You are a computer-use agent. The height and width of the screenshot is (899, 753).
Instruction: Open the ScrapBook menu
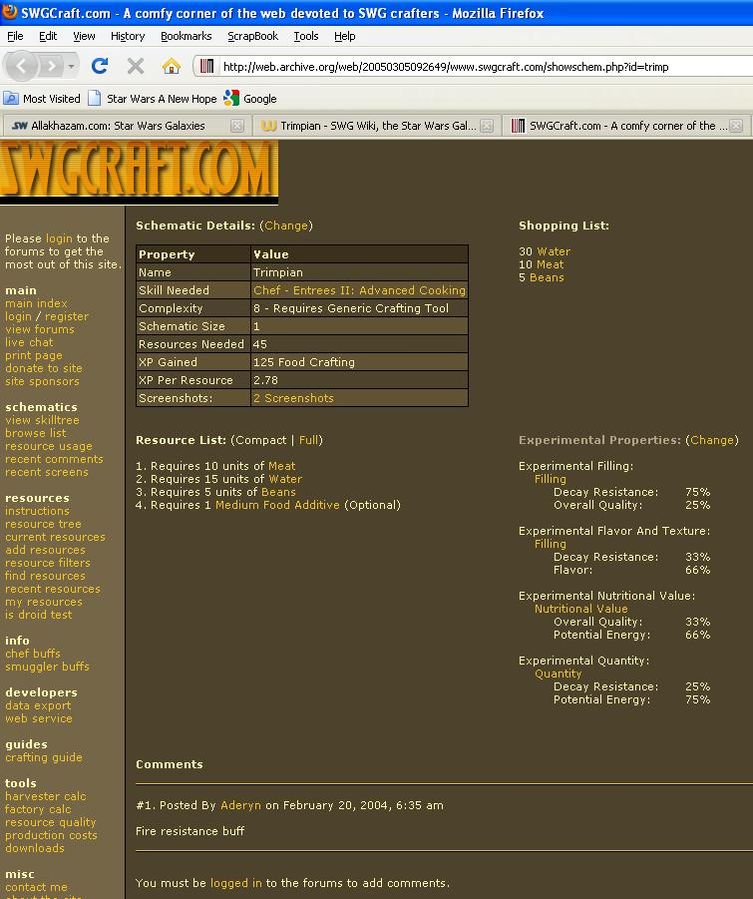[x=252, y=36]
